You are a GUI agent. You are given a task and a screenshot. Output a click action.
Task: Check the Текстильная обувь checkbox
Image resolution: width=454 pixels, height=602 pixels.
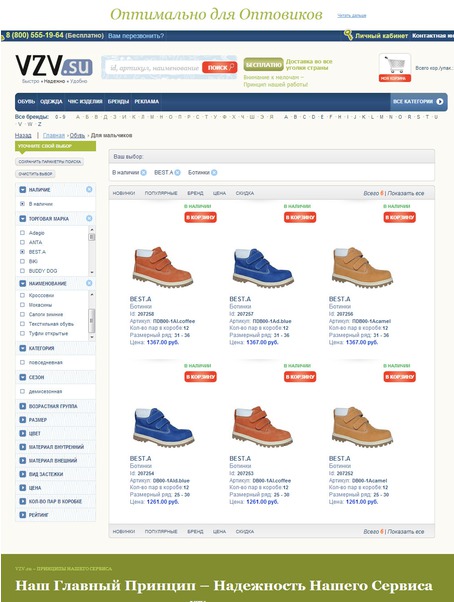point(22,324)
